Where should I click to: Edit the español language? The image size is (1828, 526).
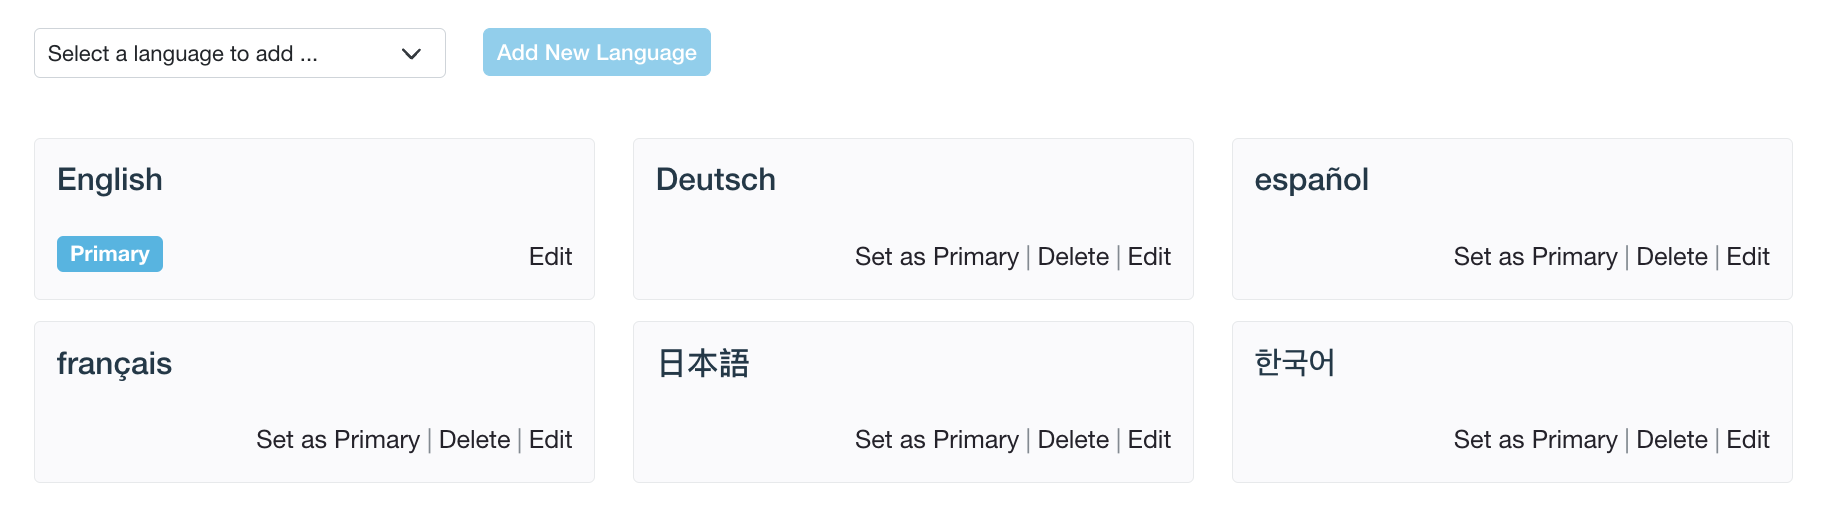(1748, 257)
